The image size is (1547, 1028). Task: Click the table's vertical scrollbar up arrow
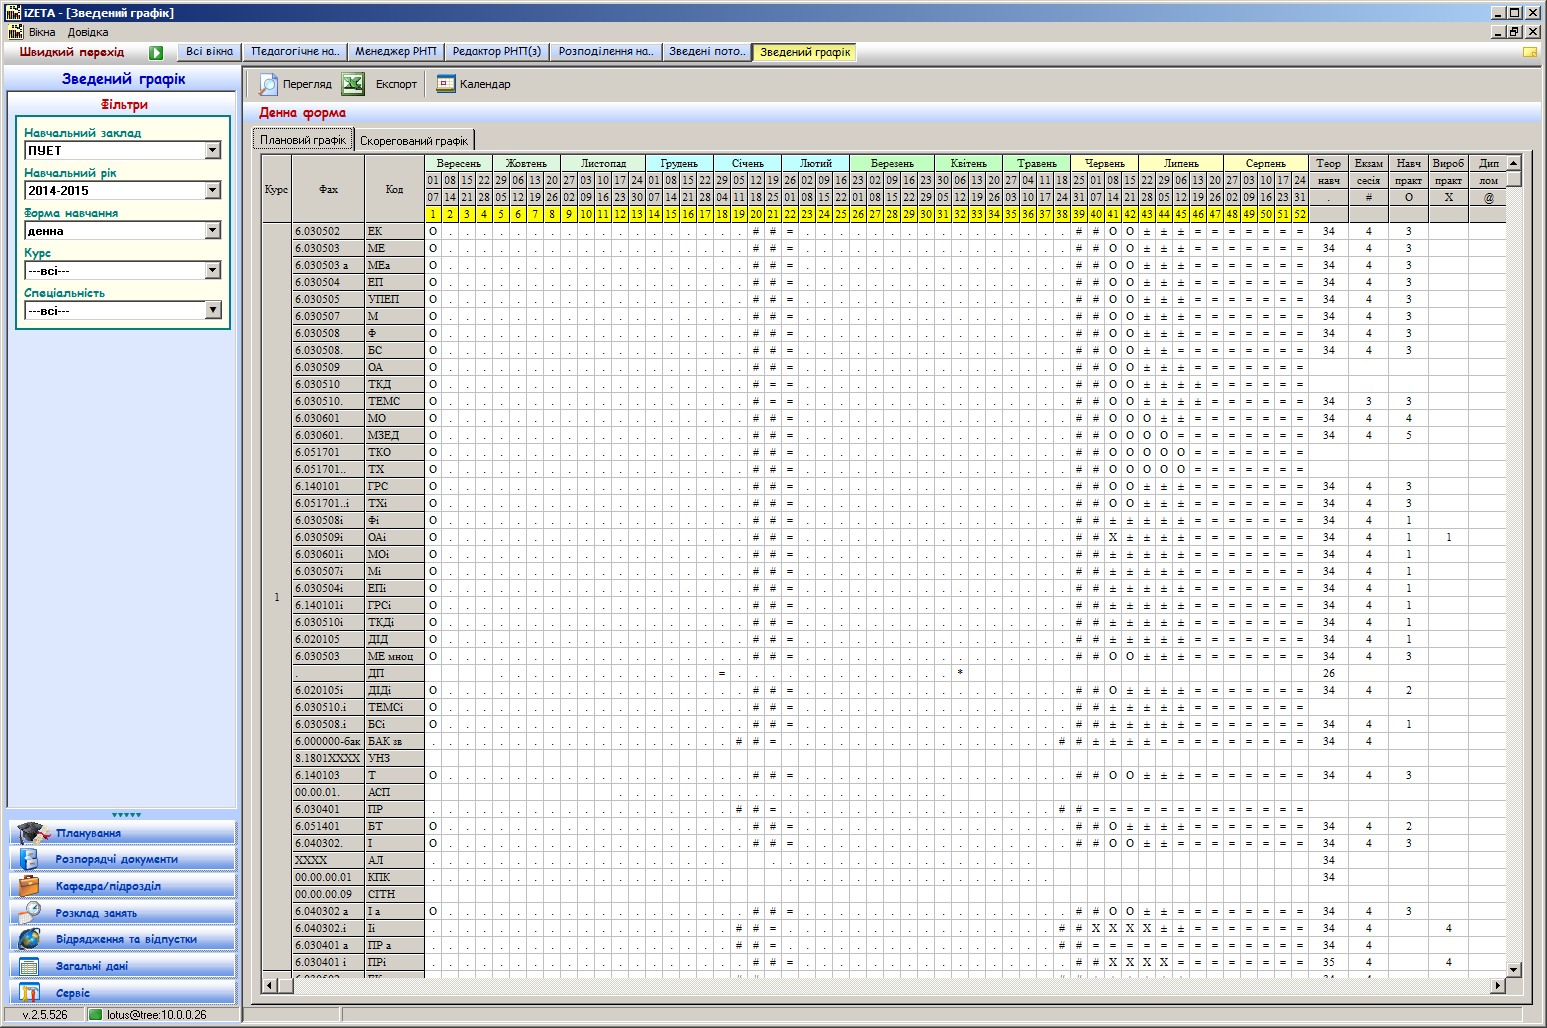1514,162
